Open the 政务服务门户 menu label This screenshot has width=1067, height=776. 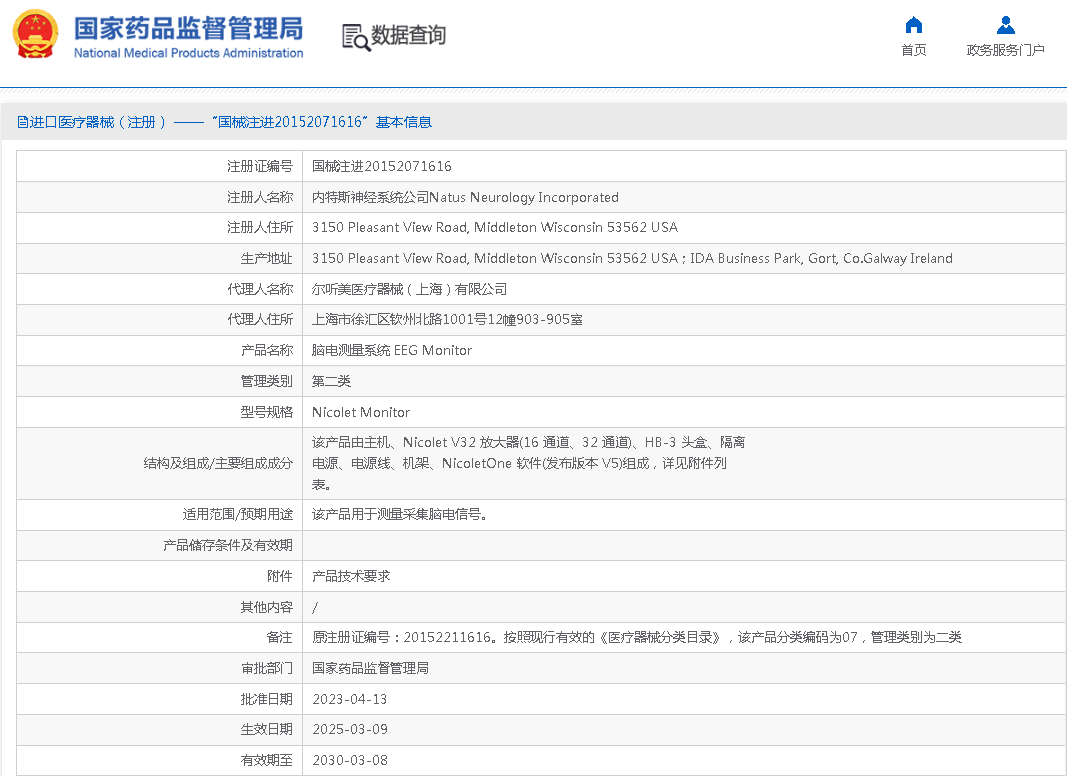click(x=1005, y=50)
